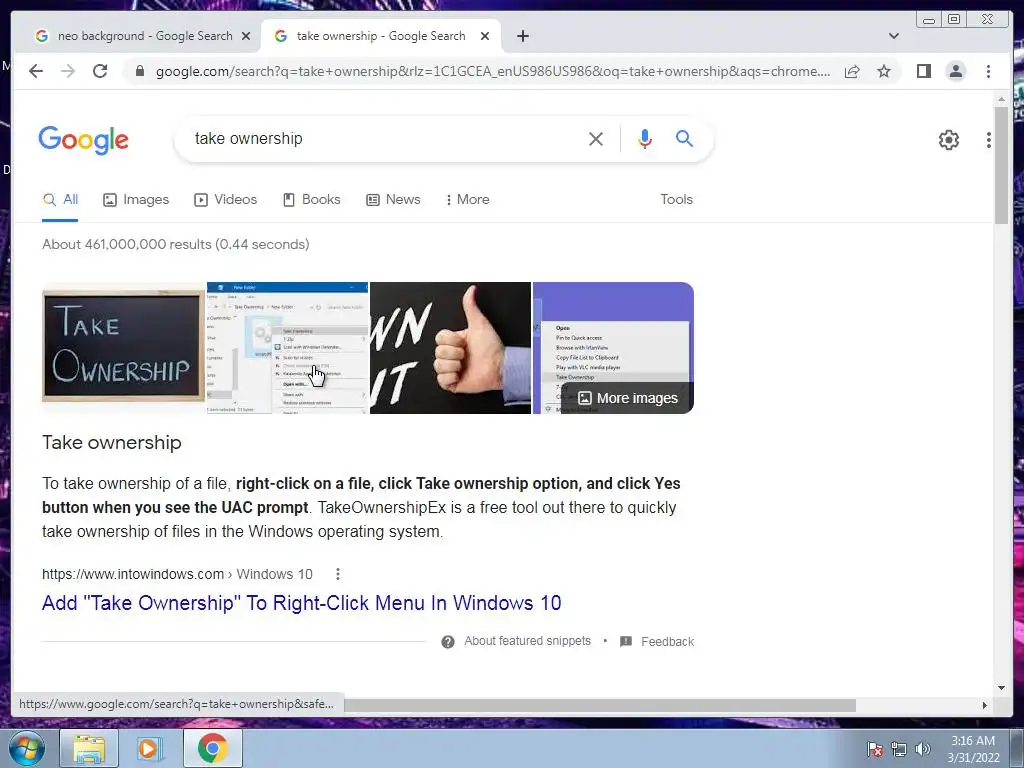This screenshot has height=768, width=1024.
Task: Click the question mark help icon
Action: pyautogui.click(x=447, y=642)
